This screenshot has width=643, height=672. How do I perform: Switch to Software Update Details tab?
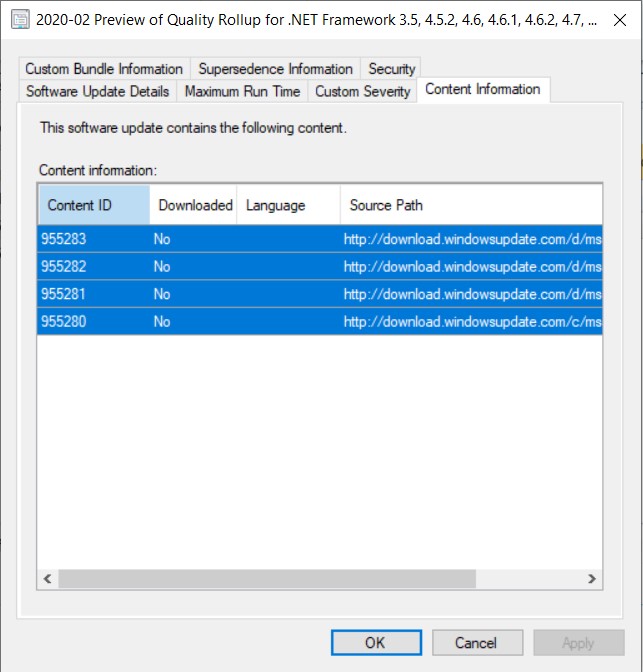point(98,91)
